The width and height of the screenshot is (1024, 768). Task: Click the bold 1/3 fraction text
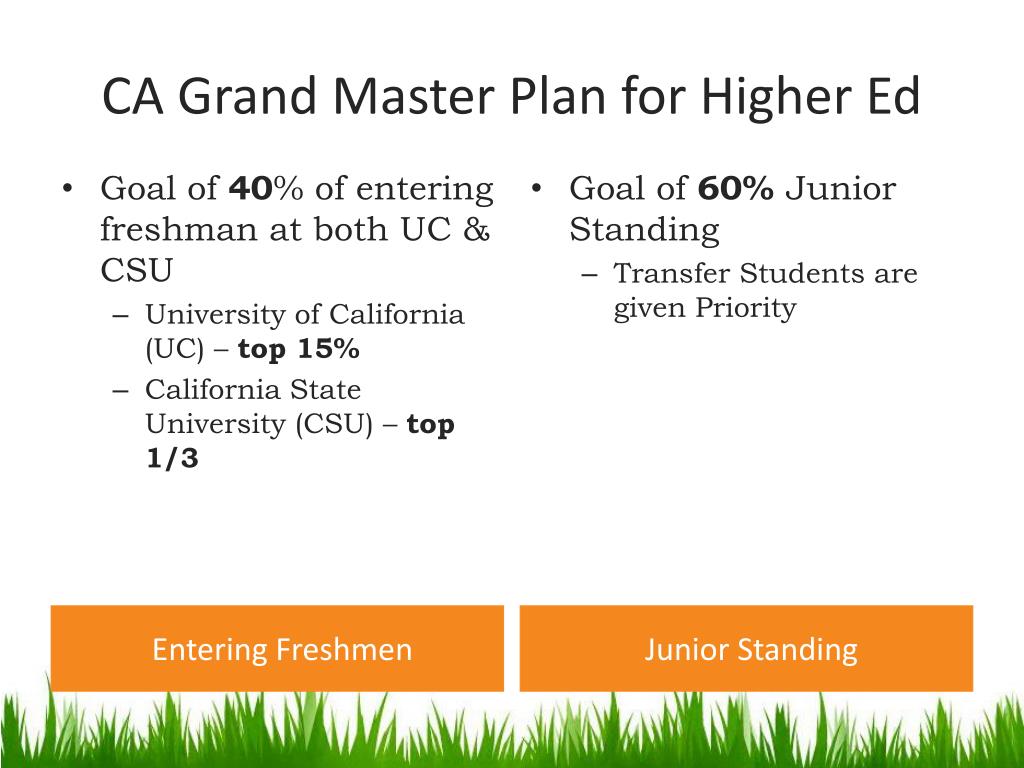click(x=172, y=458)
